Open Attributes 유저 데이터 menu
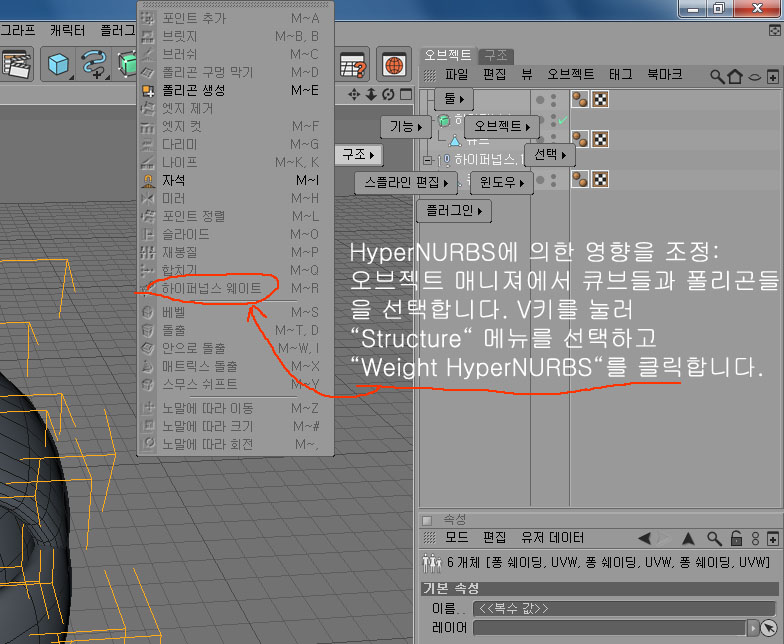Screen dimensions: 784x644 coord(552,538)
